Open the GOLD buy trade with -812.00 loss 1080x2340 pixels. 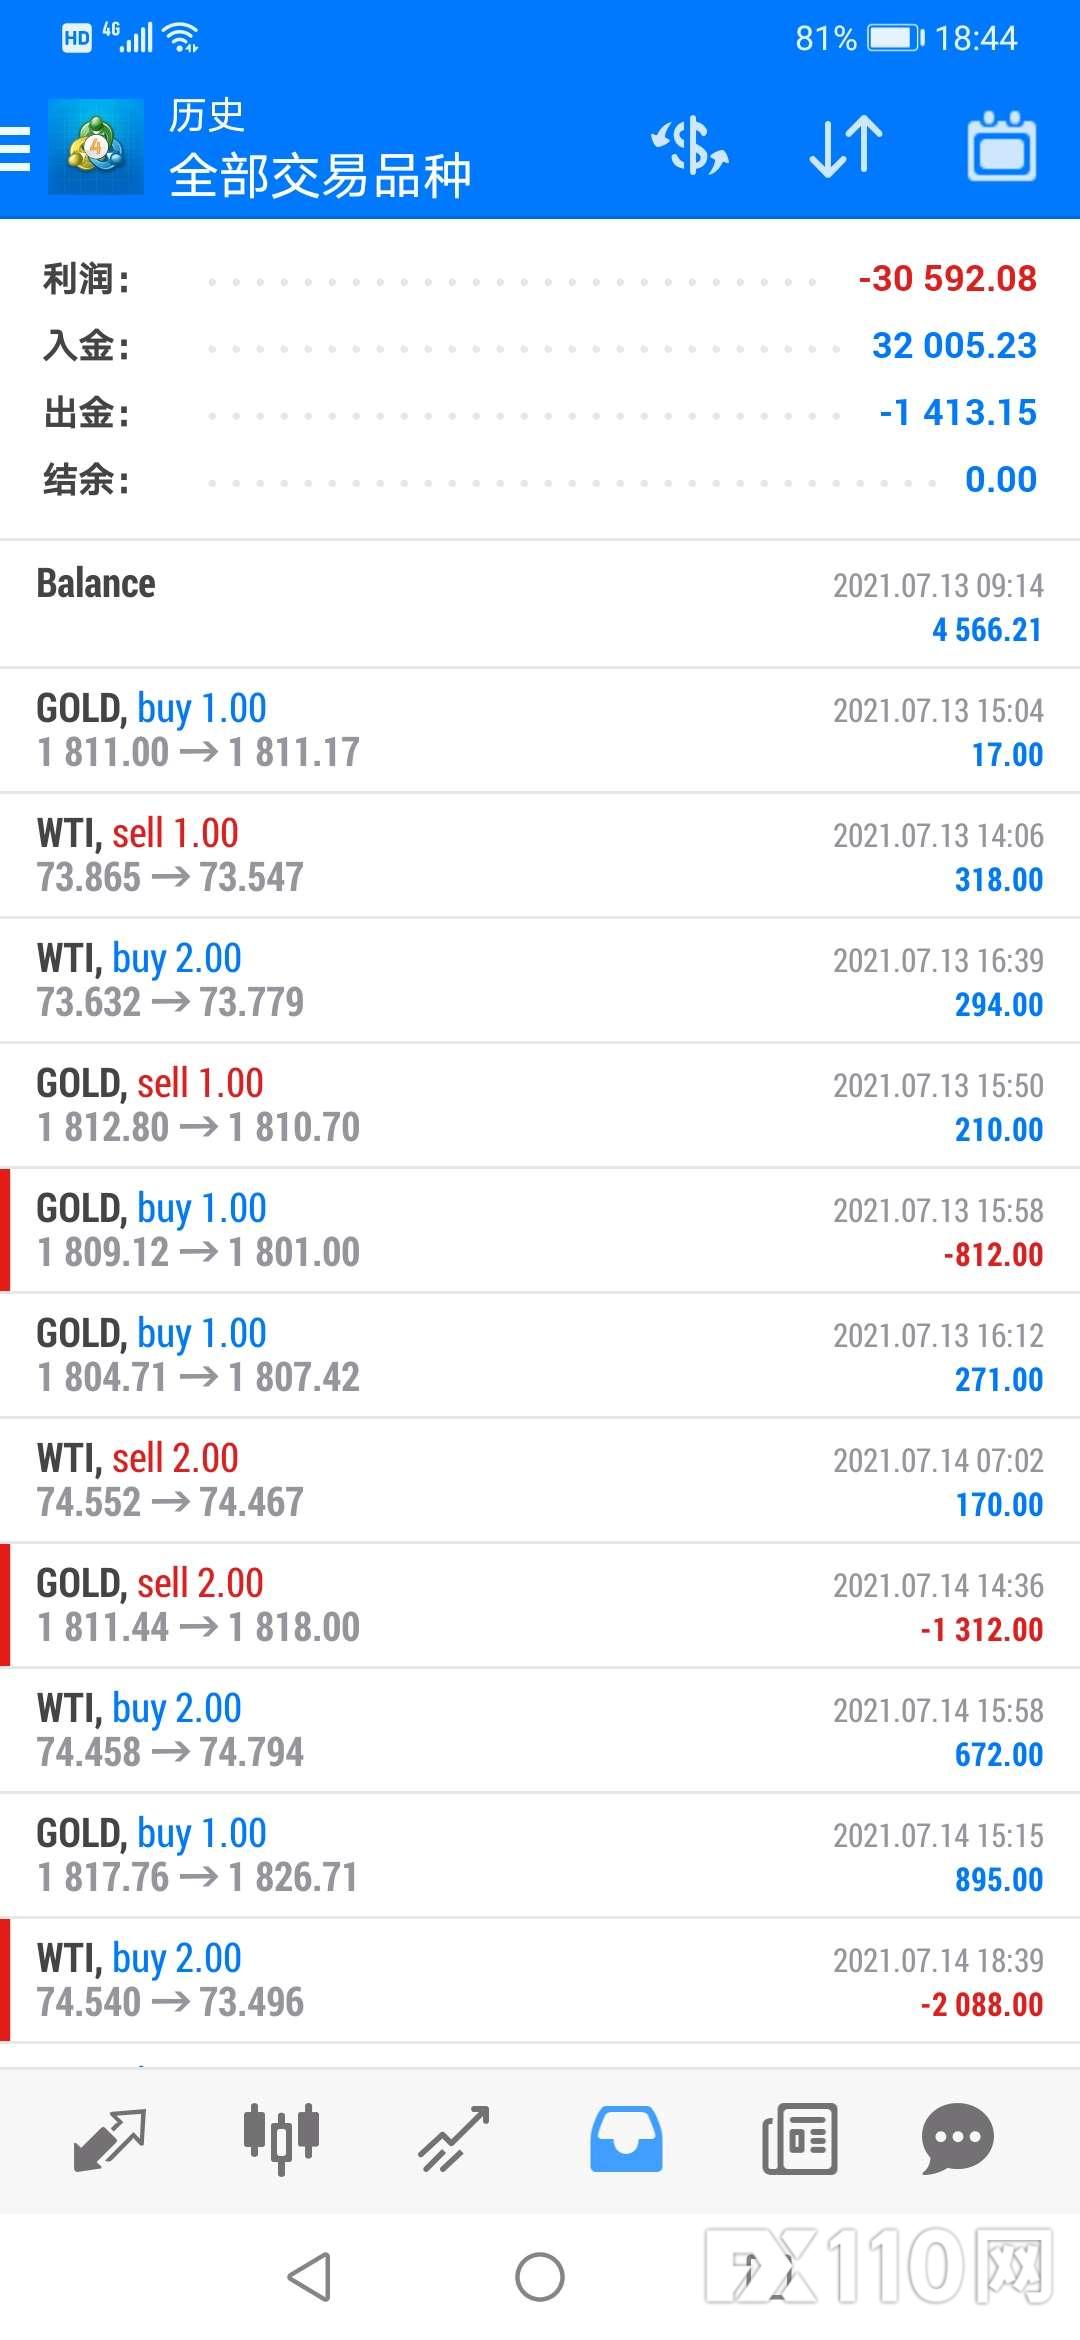click(x=540, y=1230)
